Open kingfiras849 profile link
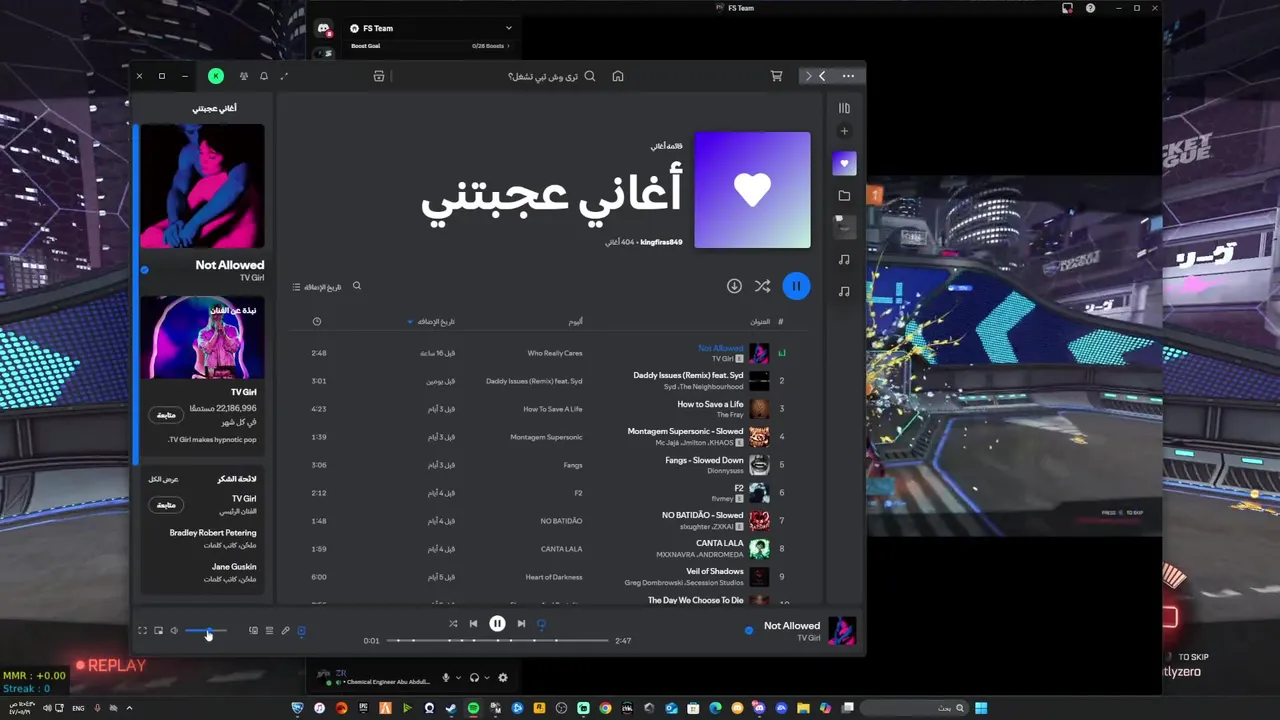The image size is (1280, 720). point(661,242)
